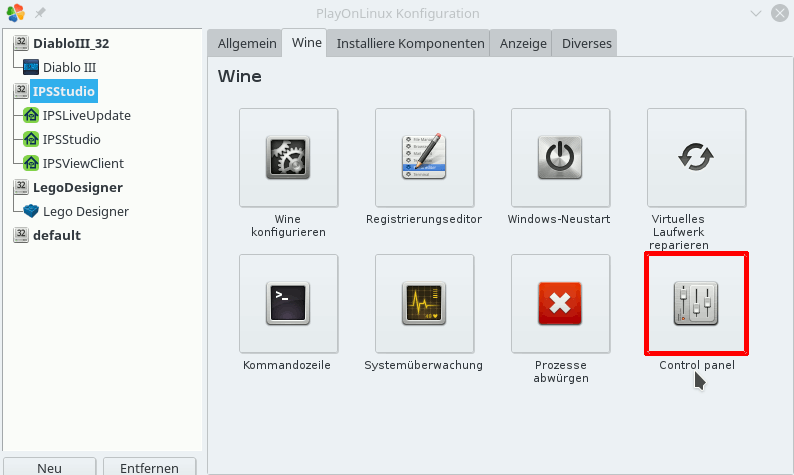Click the Windows-Neustart label
Image resolution: width=794 pixels, height=475 pixels.
click(559, 219)
